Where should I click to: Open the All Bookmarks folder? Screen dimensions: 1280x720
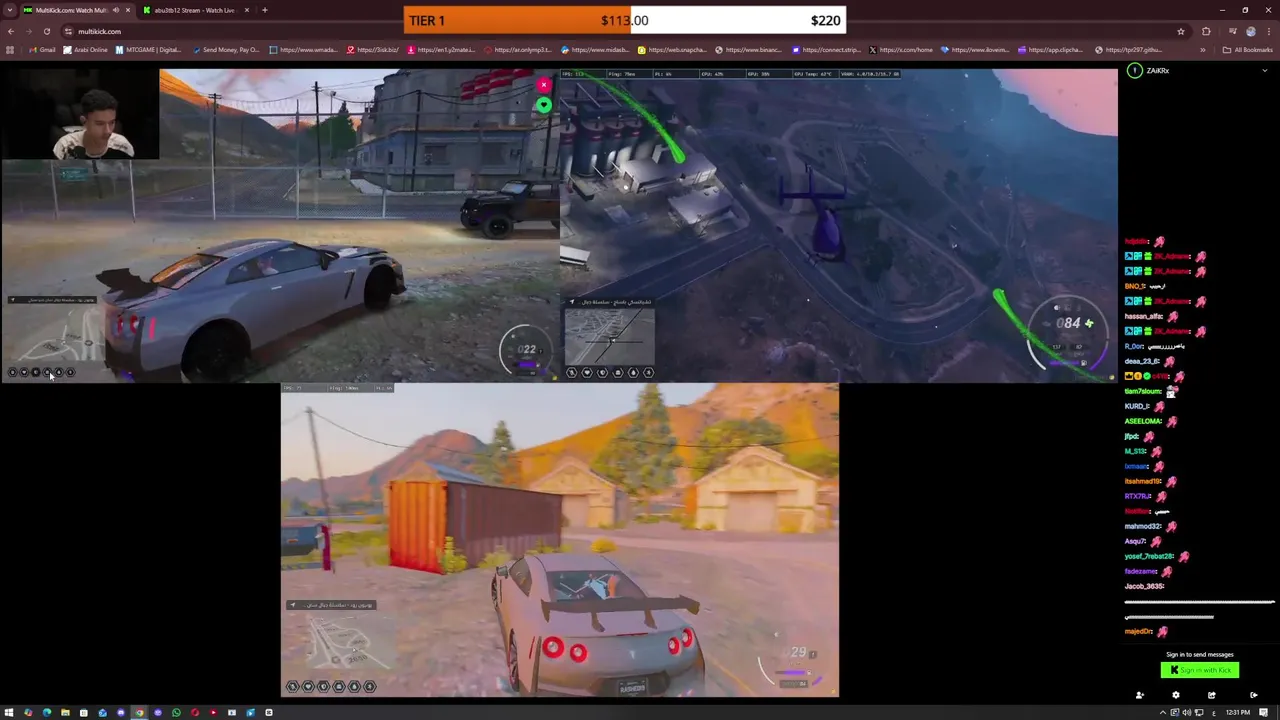(1248, 50)
